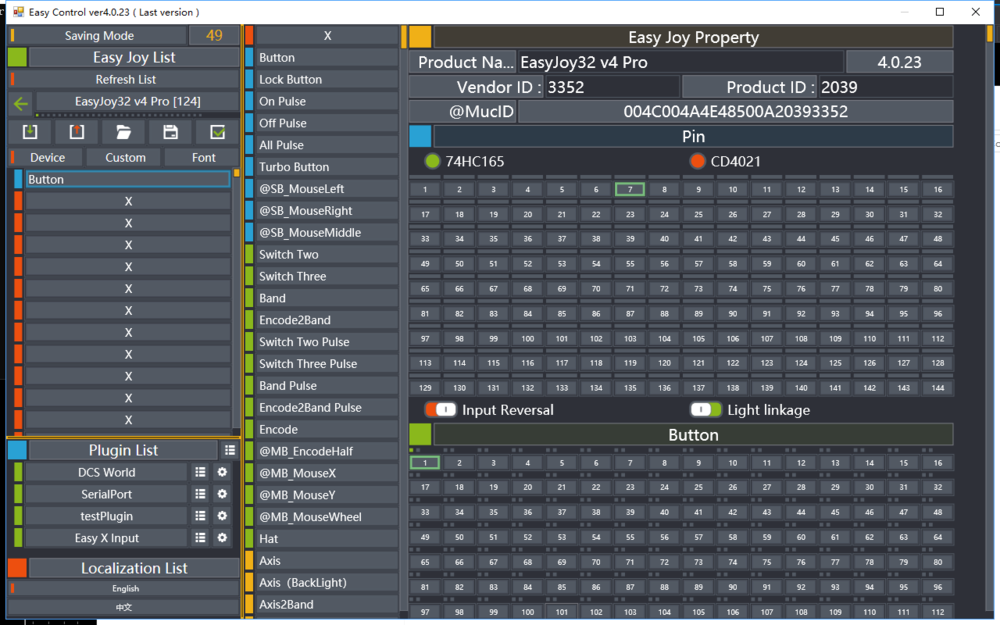Switch to the Device tab
This screenshot has width=1000, height=625.
47,158
